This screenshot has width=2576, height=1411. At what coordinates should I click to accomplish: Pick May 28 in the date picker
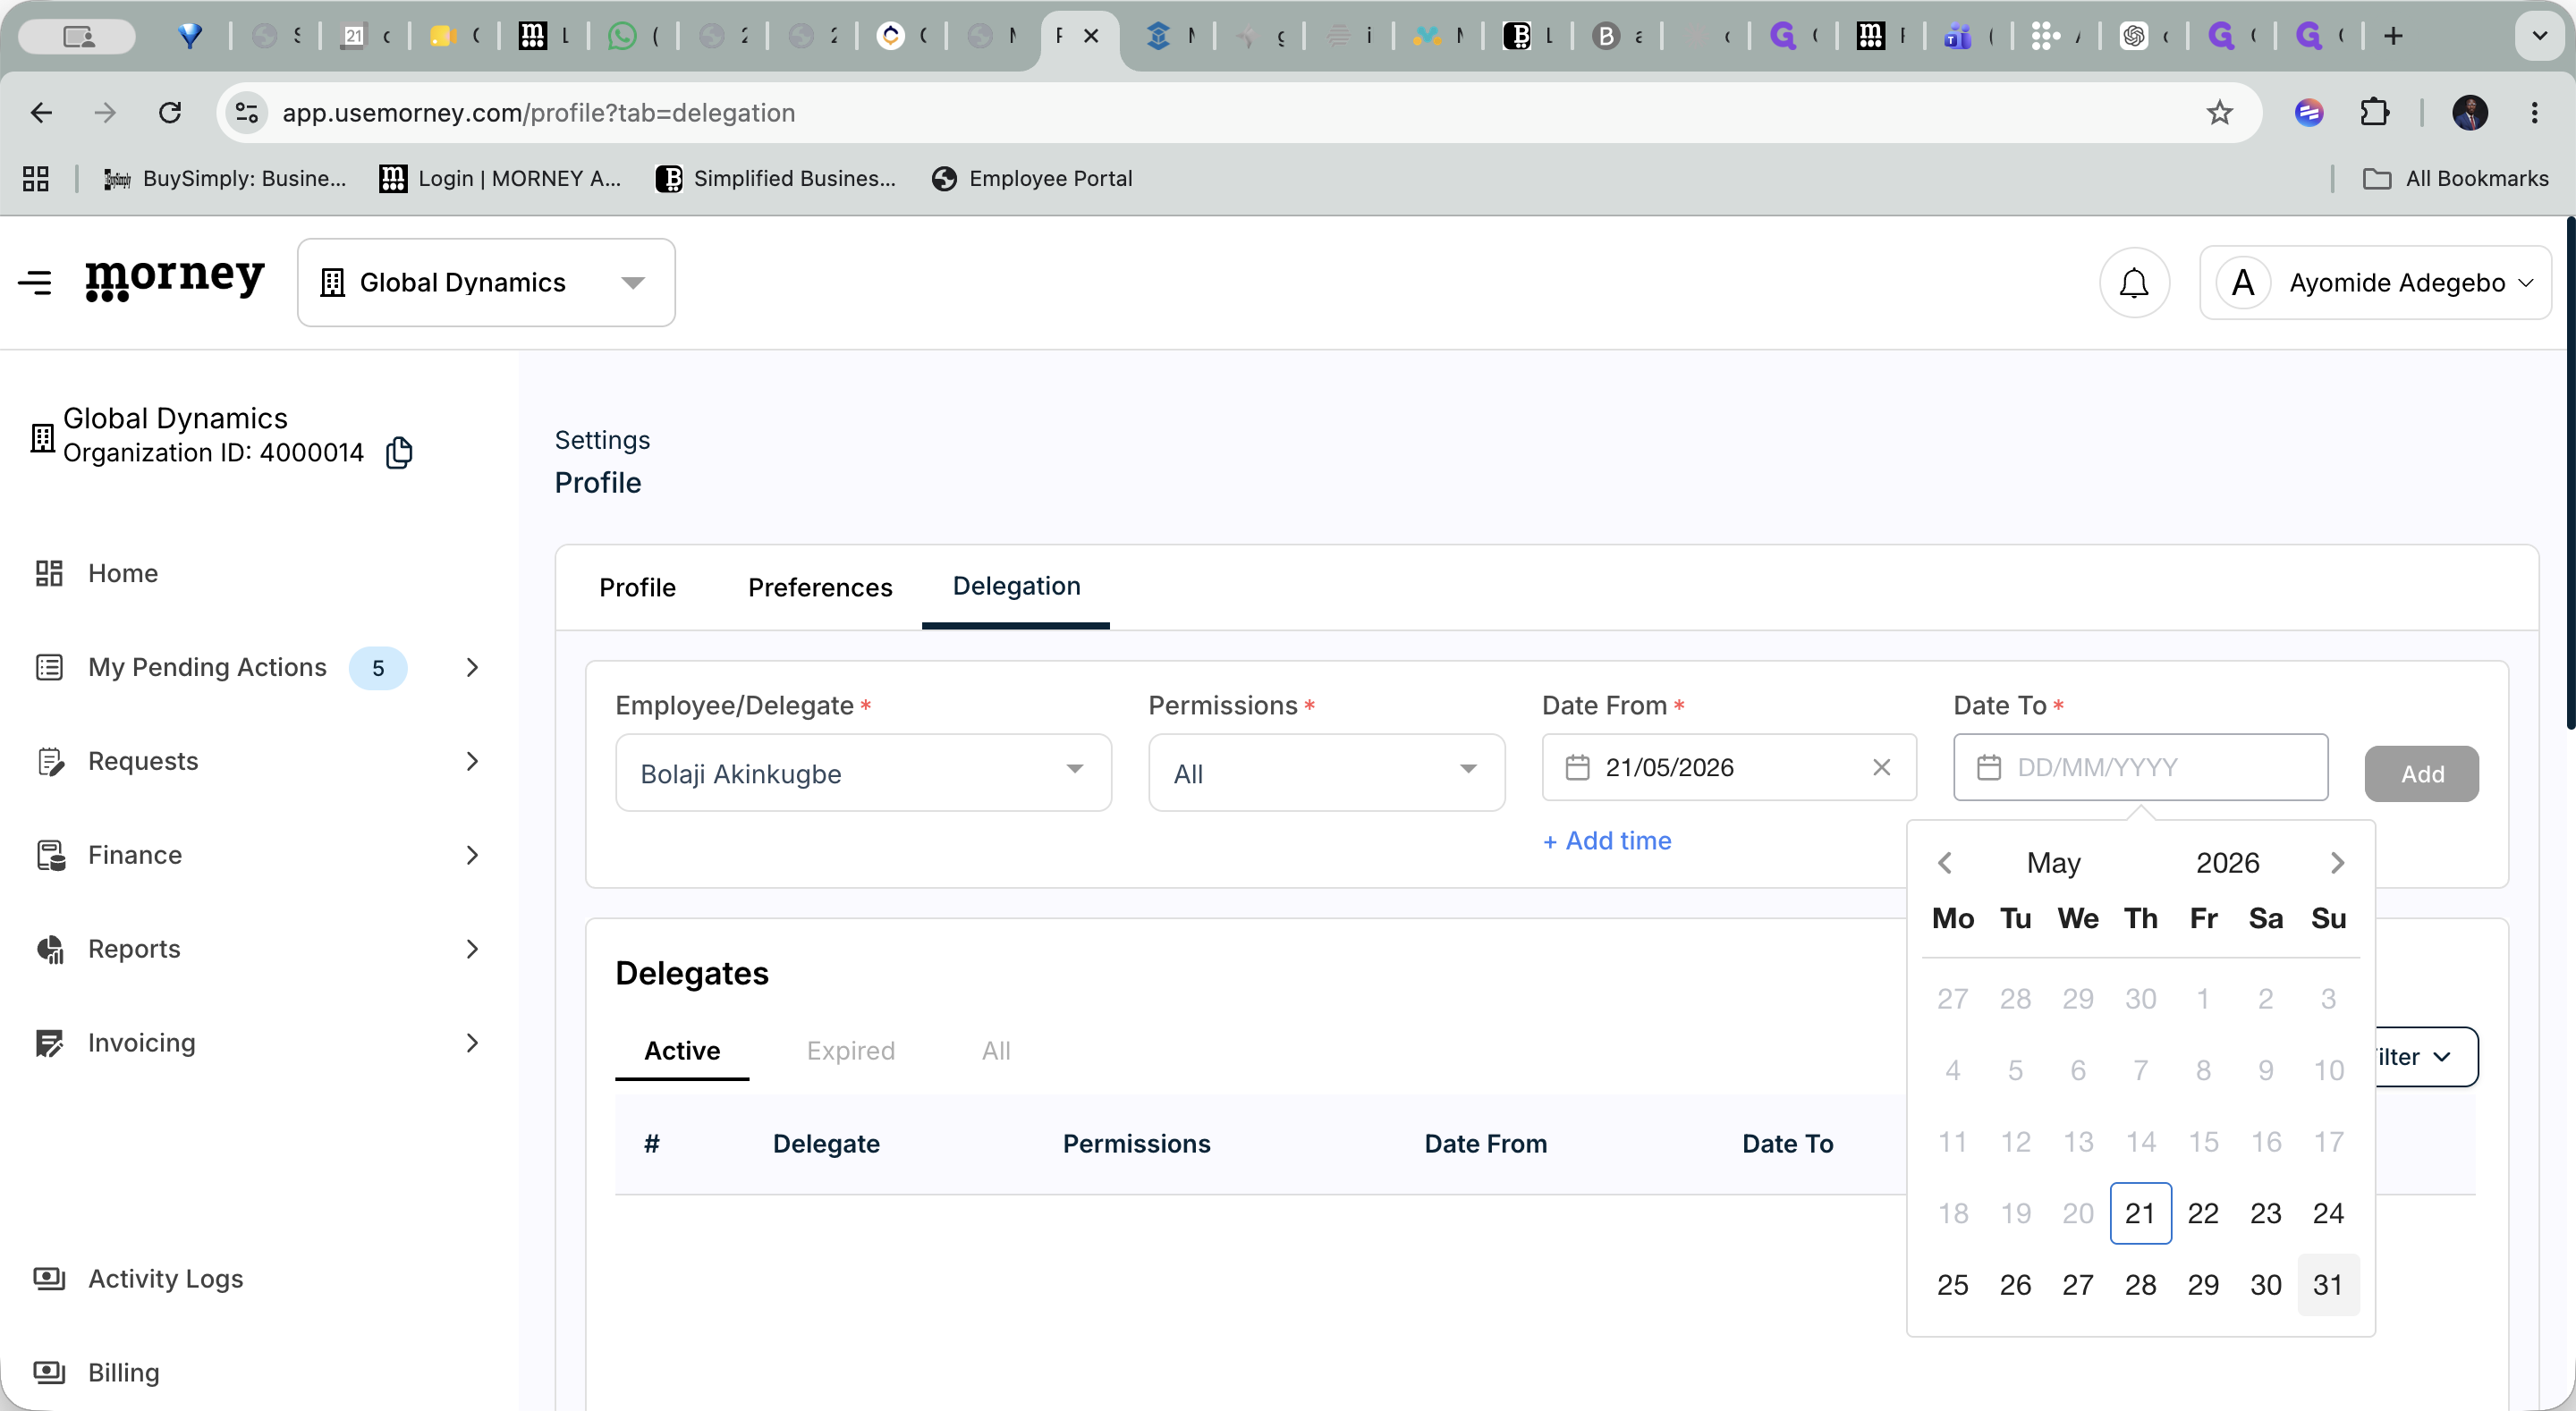click(2141, 1285)
